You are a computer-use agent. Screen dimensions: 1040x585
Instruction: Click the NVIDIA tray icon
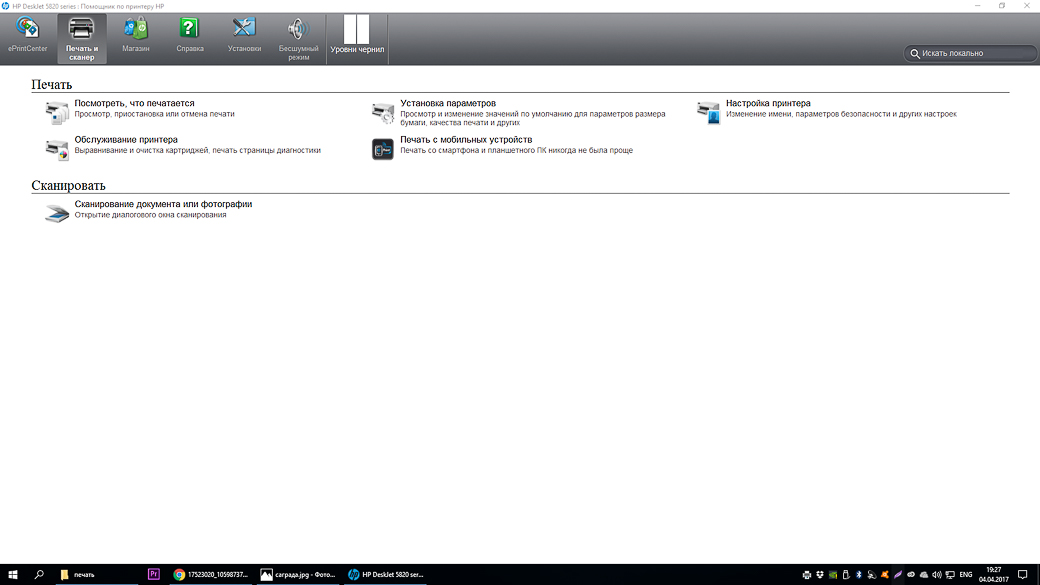point(833,575)
